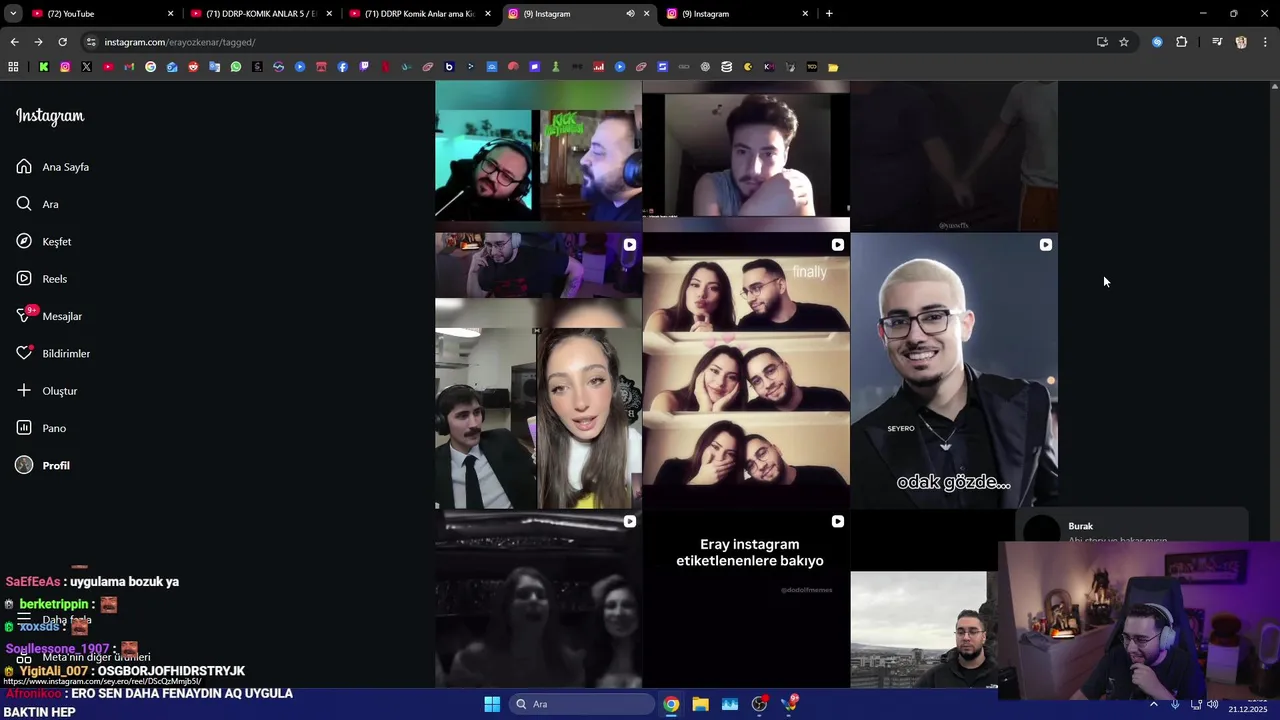Show hidden system tray icons
This screenshot has width=1280, height=720.
click(x=1153, y=704)
